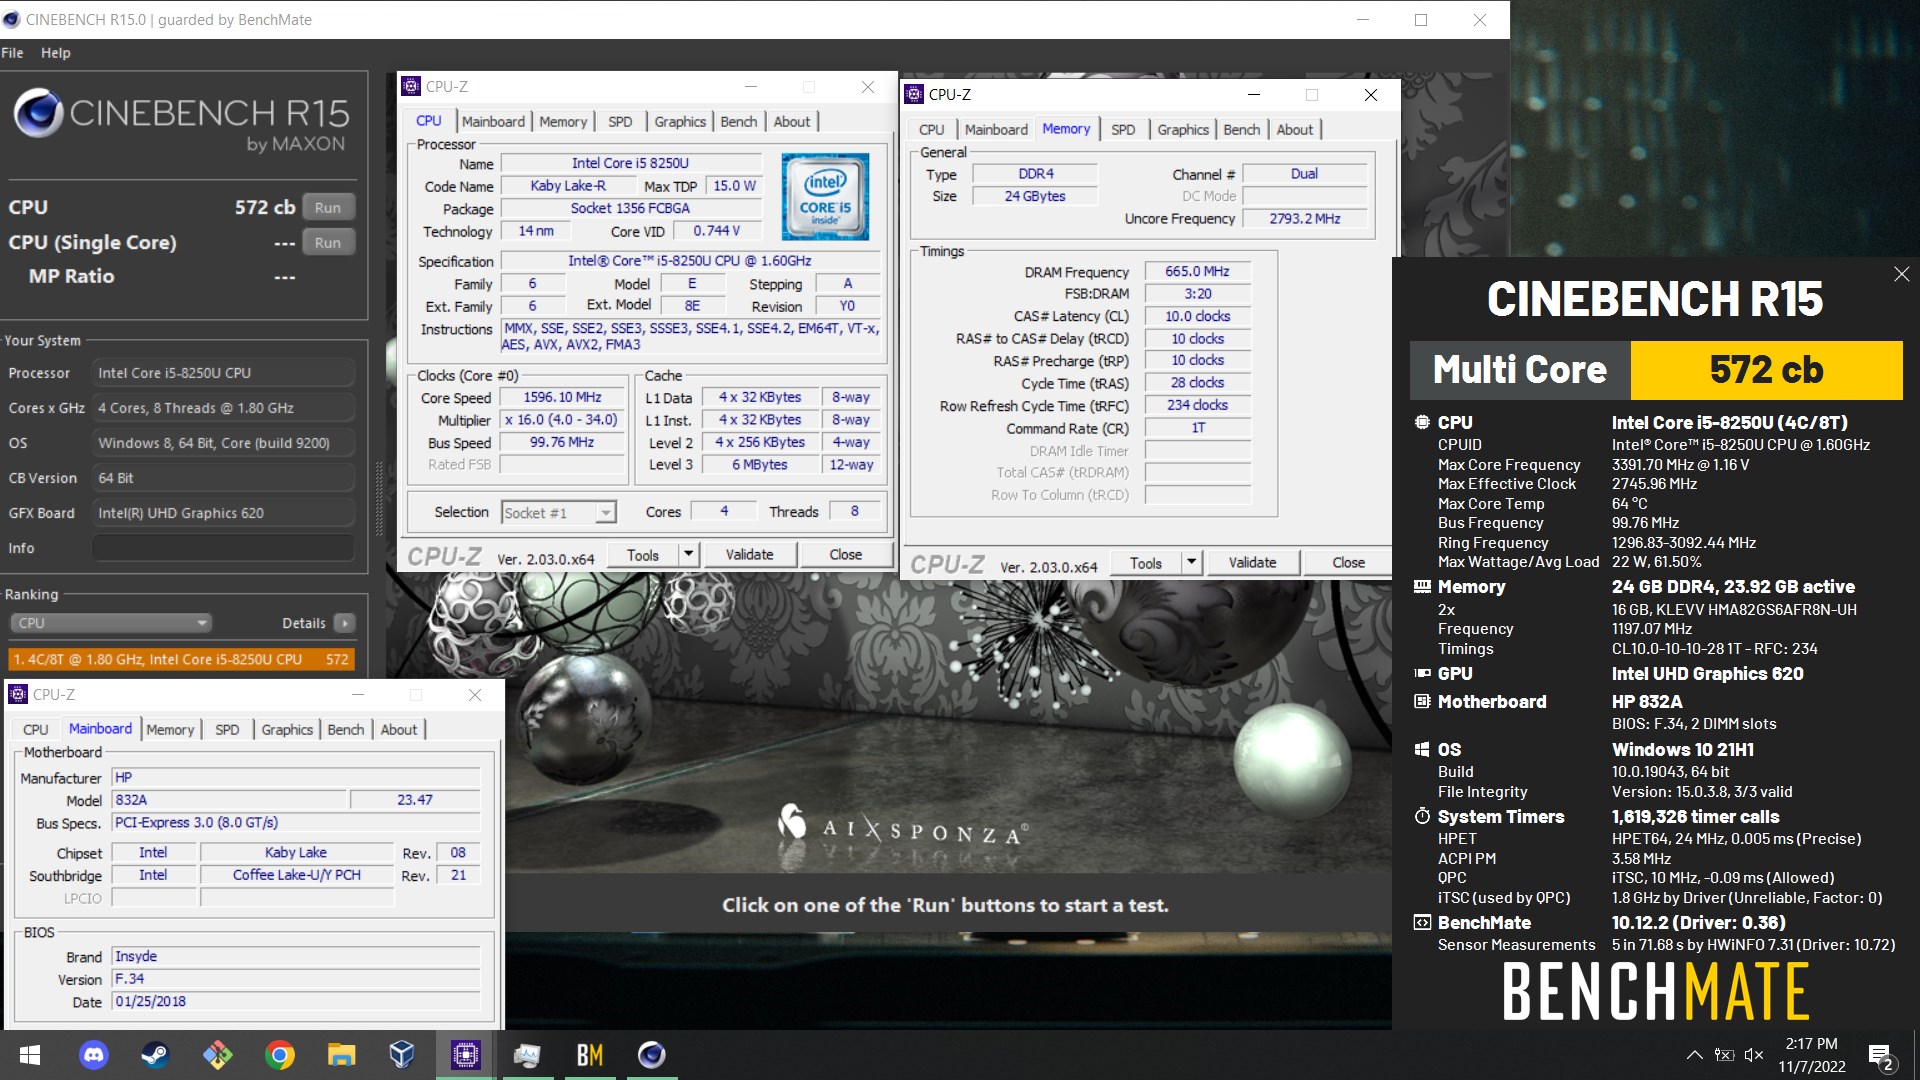Switch to CPU tab in Memory CPU-Z window
Screen dimensions: 1920x1080
pyautogui.click(x=931, y=130)
